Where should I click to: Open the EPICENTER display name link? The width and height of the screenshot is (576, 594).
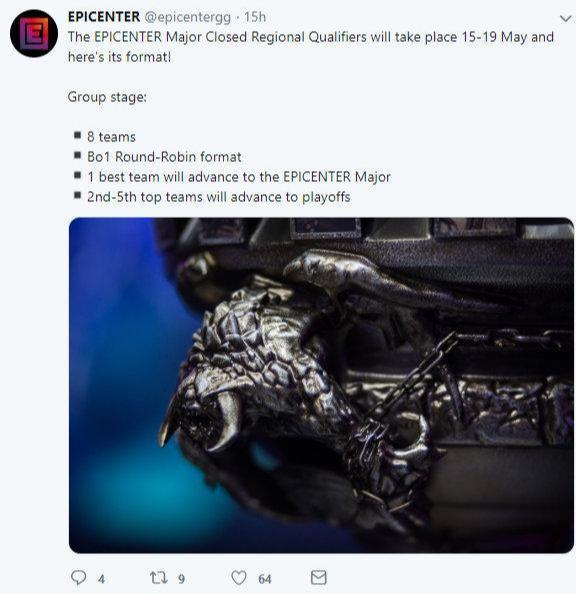tap(104, 17)
